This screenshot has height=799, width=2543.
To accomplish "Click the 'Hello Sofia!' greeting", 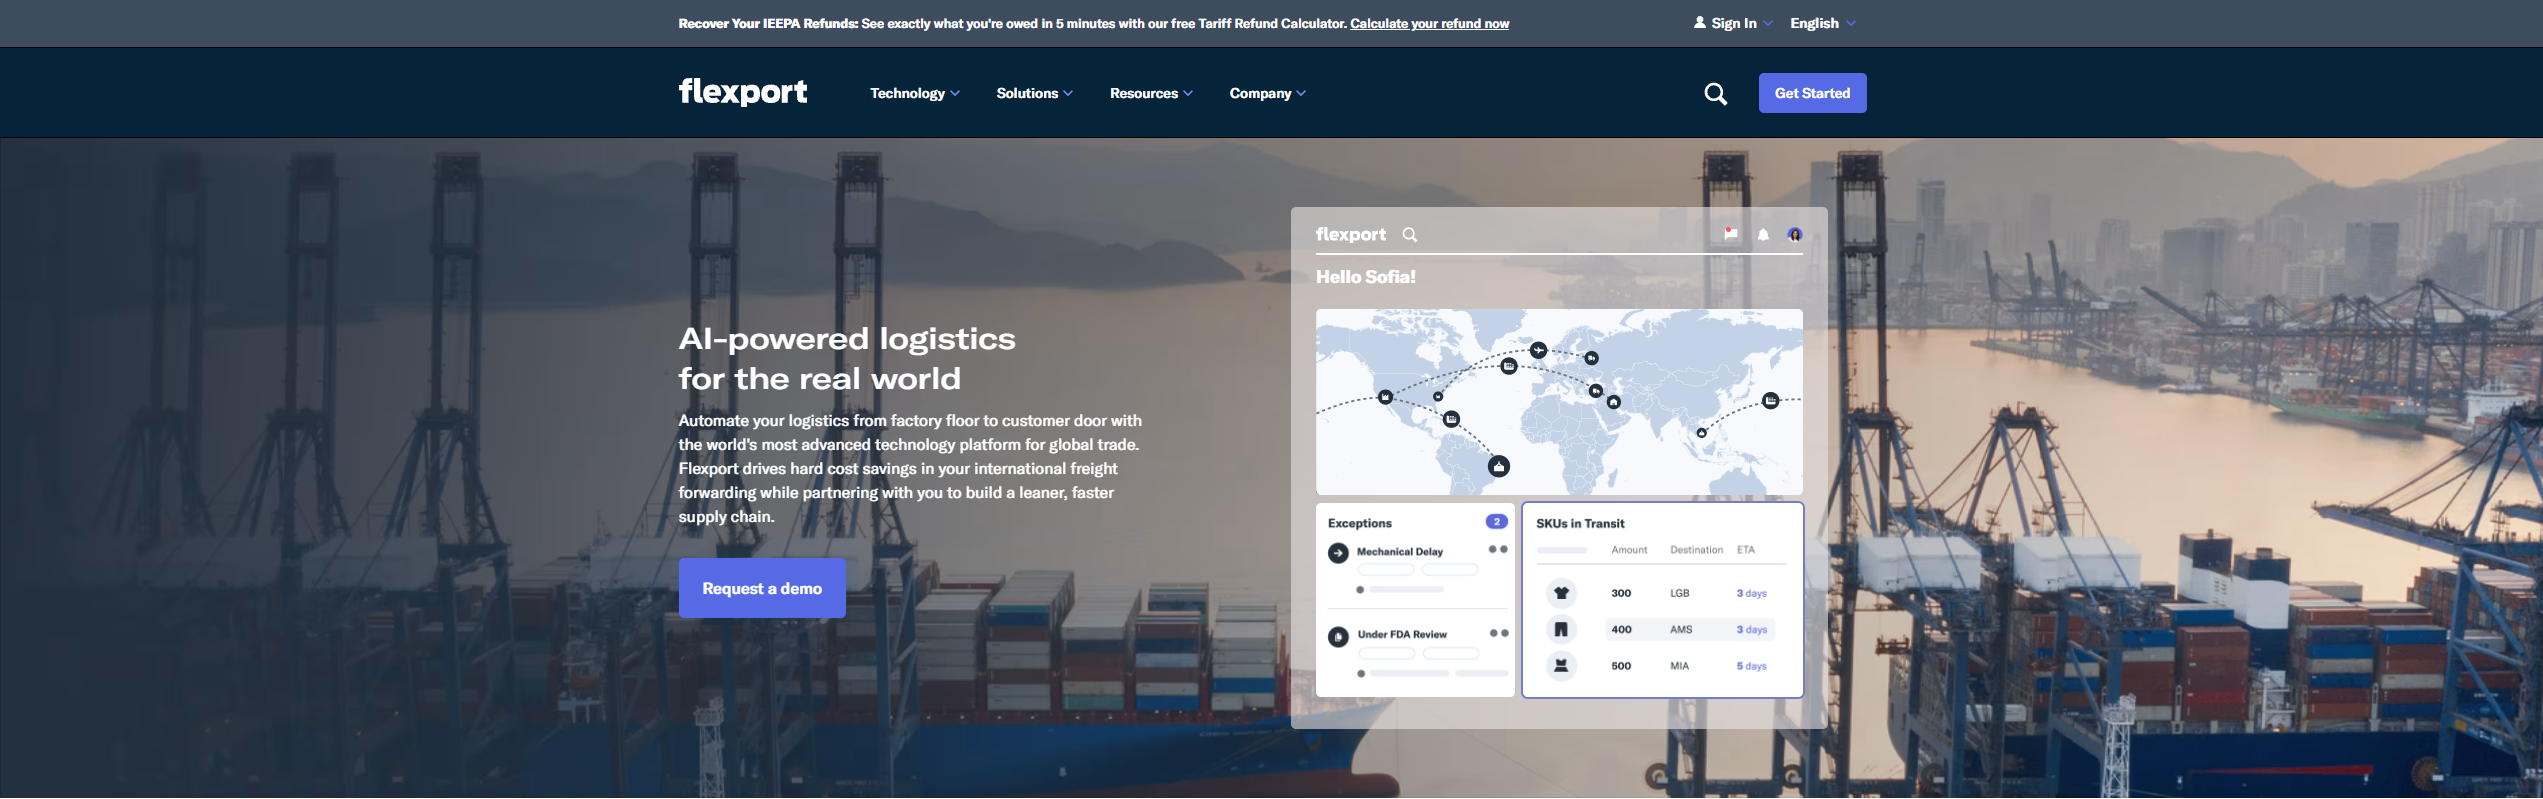I will point(1365,277).
